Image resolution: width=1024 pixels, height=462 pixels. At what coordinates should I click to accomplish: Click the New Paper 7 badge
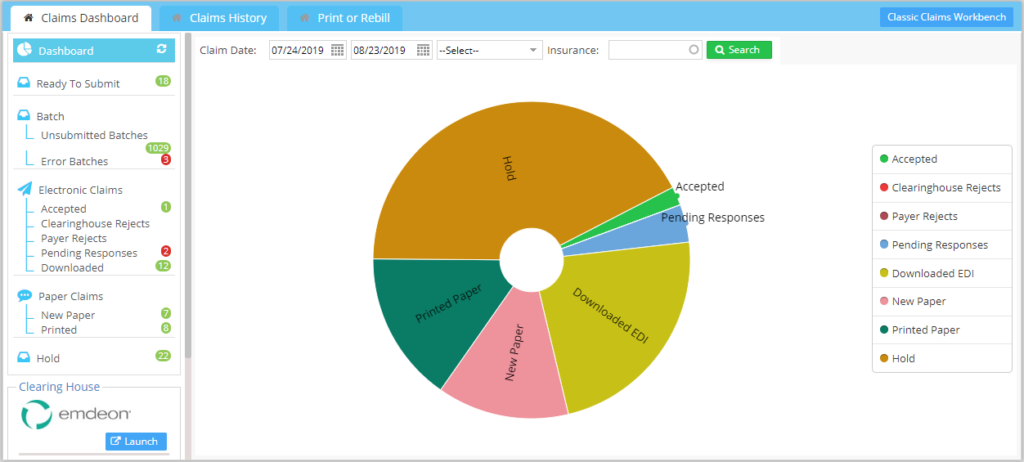coord(166,313)
